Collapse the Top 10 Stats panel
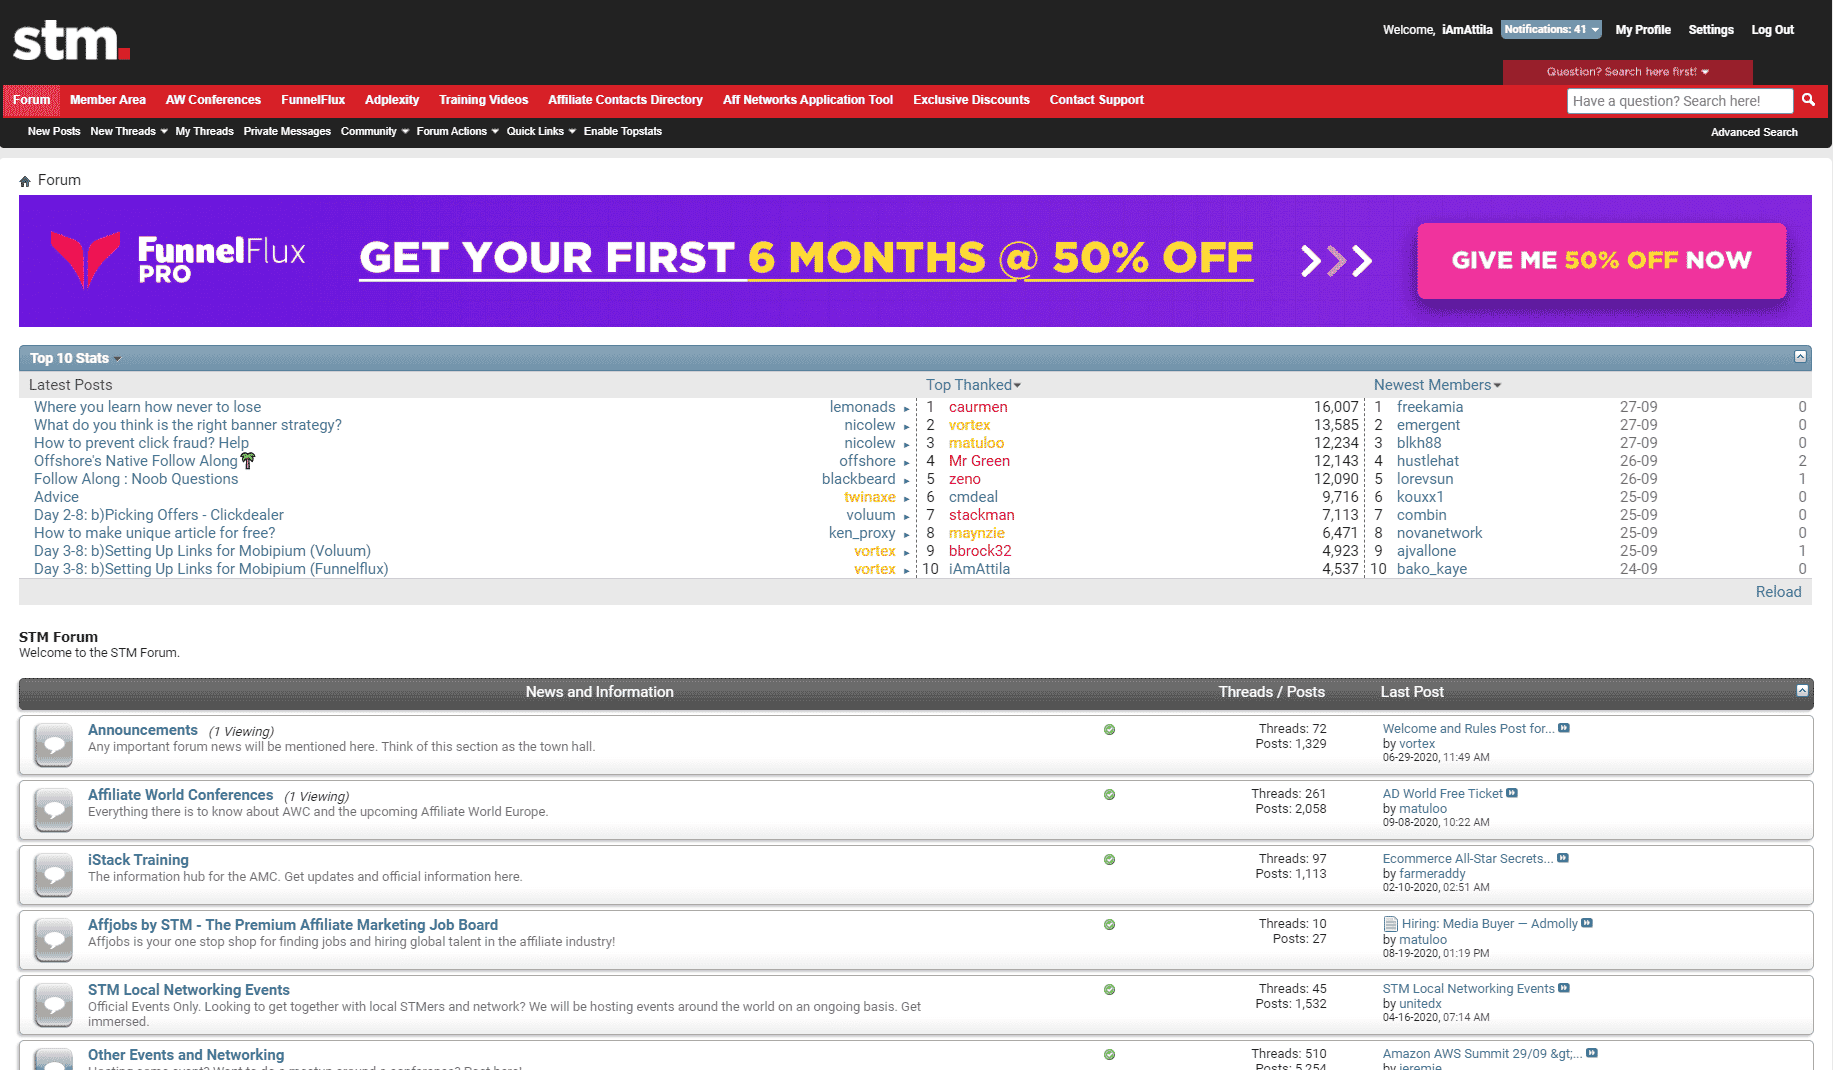 coord(1800,357)
